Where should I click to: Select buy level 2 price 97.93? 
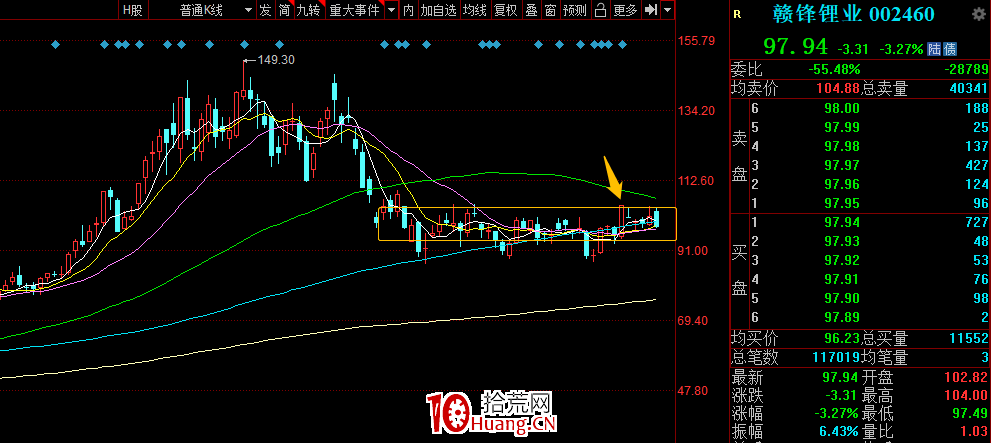[x=842, y=241]
